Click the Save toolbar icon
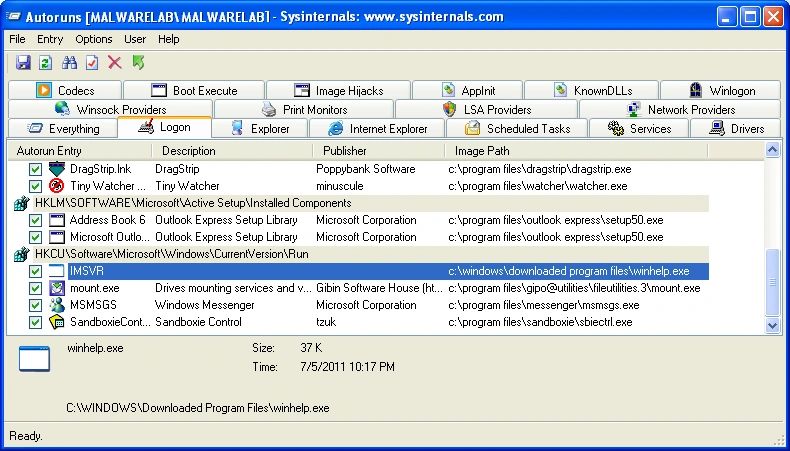Image resolution: width=790 pixels, height=451 pixels. [x=23, y=63]
